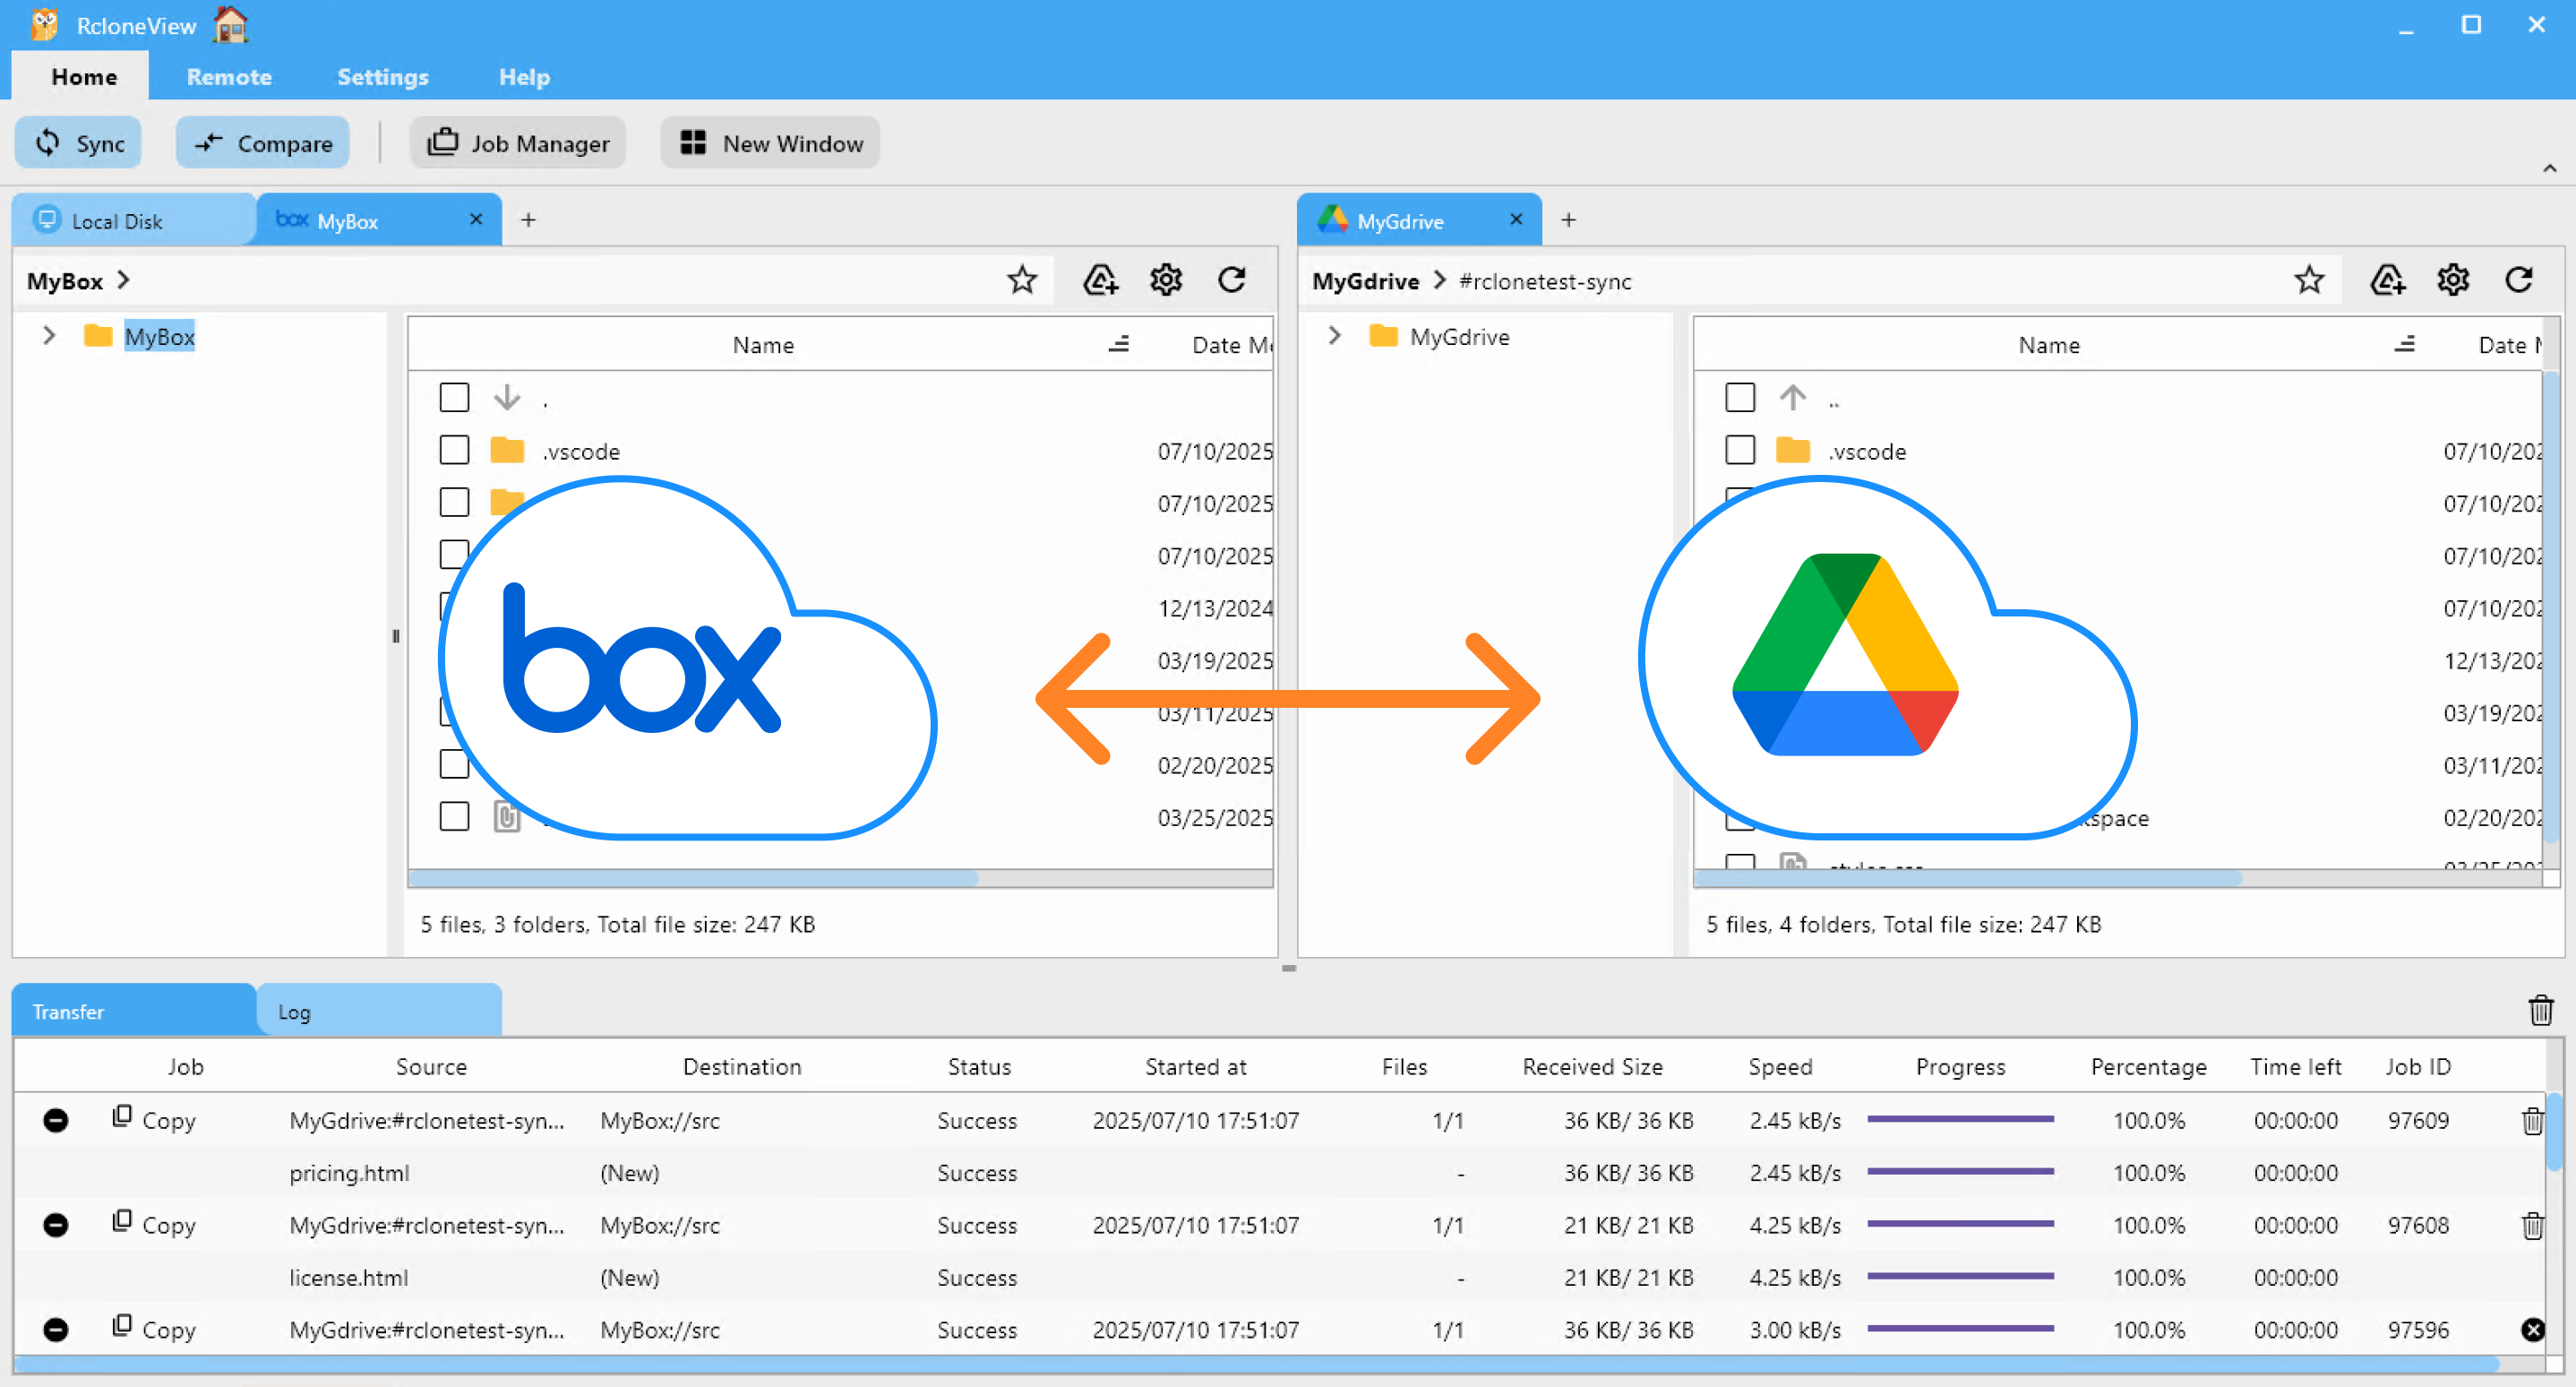
Task: Delete job 97609 using its row trash icon
Action: (x=2534, y=1121)
